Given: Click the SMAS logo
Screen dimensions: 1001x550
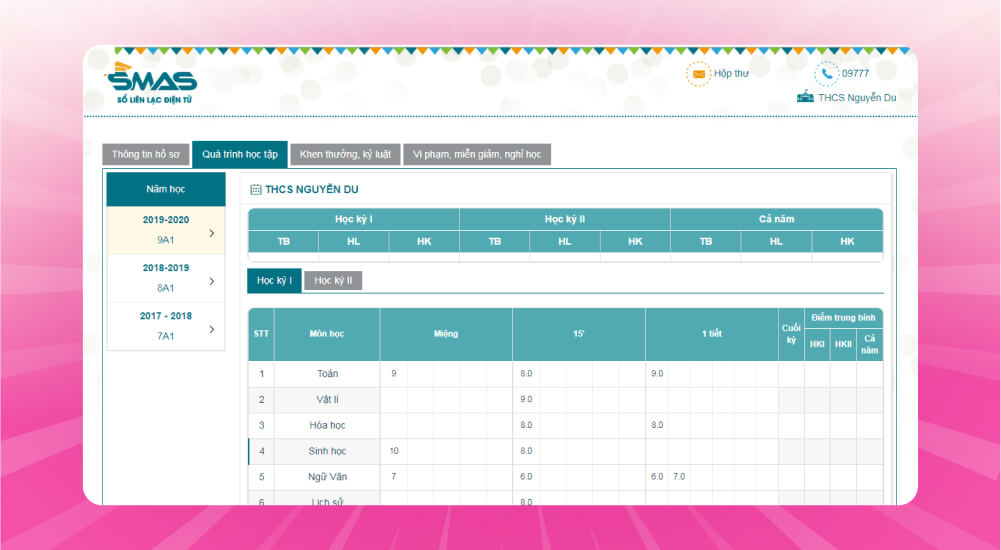Looking at the screenshot, I should coord(151,83).
